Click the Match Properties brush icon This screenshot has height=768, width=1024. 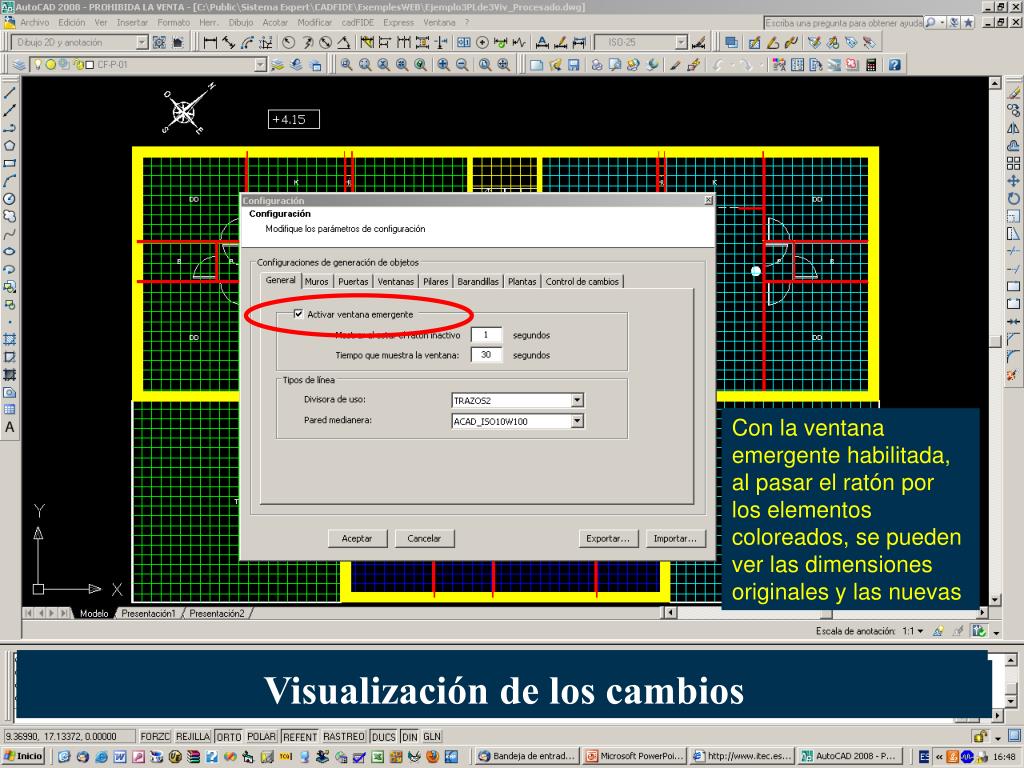click(676, 65)
